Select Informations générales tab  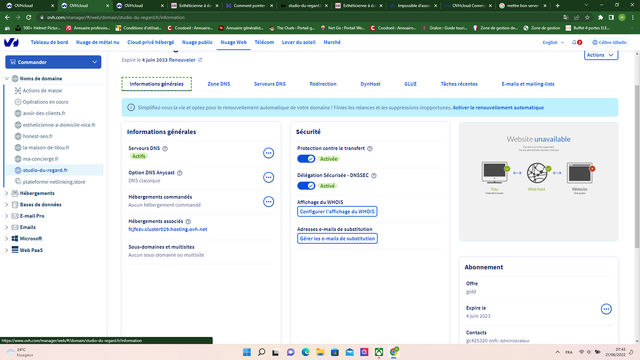coord(156,84)
